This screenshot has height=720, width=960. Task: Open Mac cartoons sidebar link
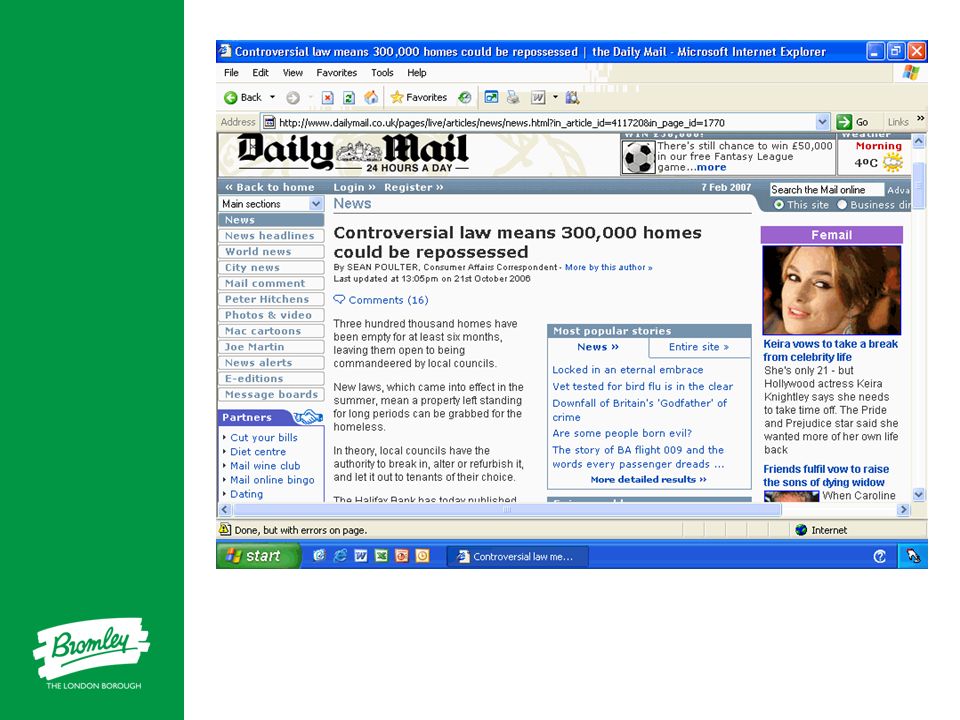[x=271, y=331]
